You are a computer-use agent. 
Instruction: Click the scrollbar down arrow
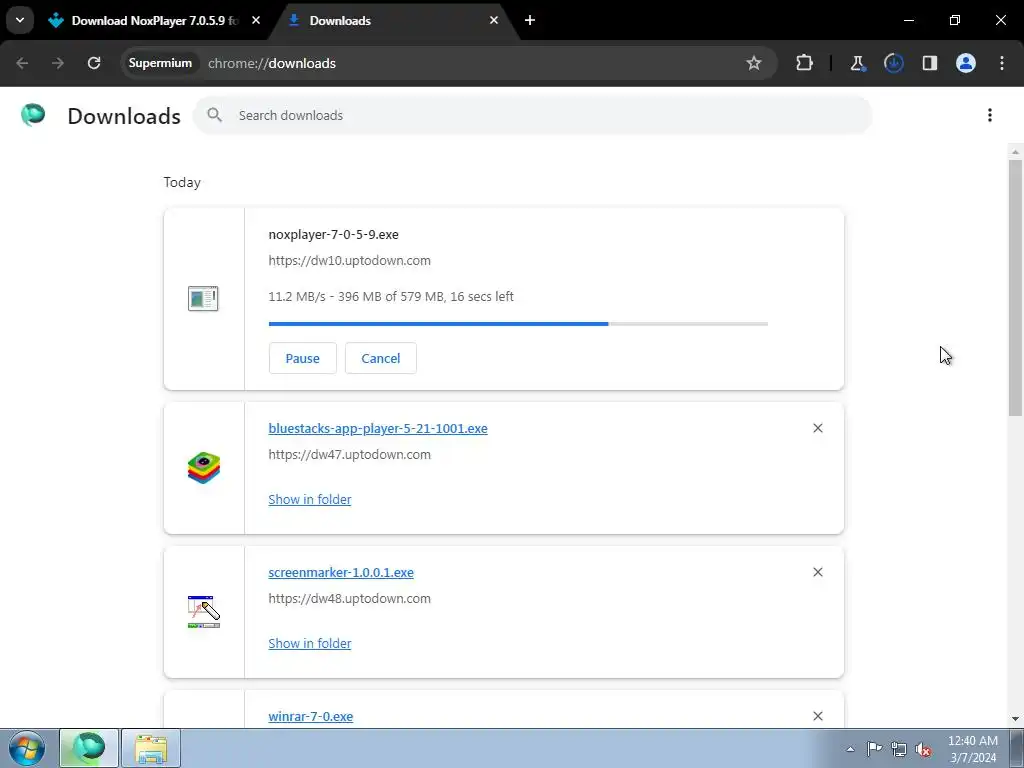pos(1015,719)
